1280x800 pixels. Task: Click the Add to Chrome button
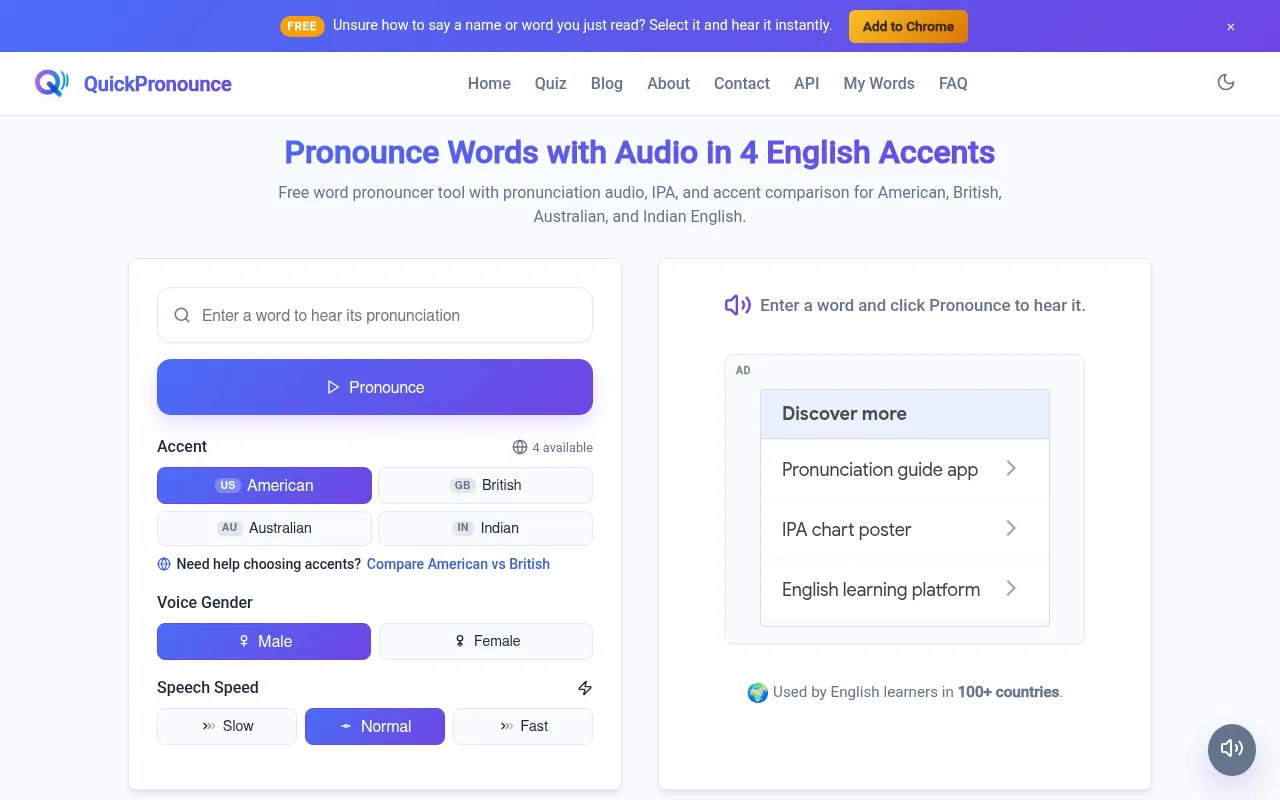908,27
